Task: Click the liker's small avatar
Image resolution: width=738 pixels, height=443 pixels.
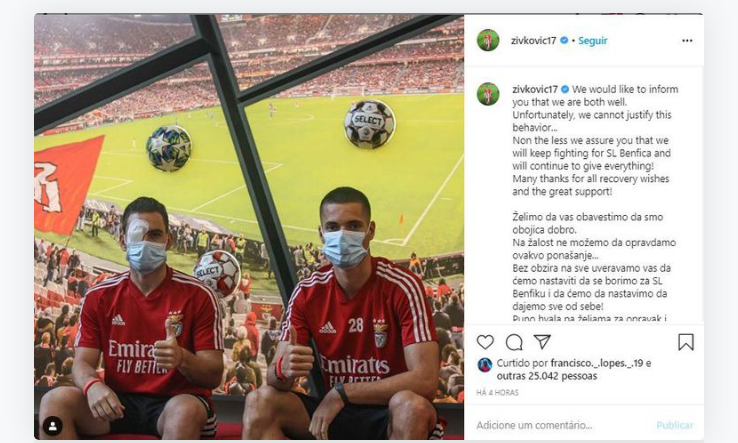Action: point(485,365)
